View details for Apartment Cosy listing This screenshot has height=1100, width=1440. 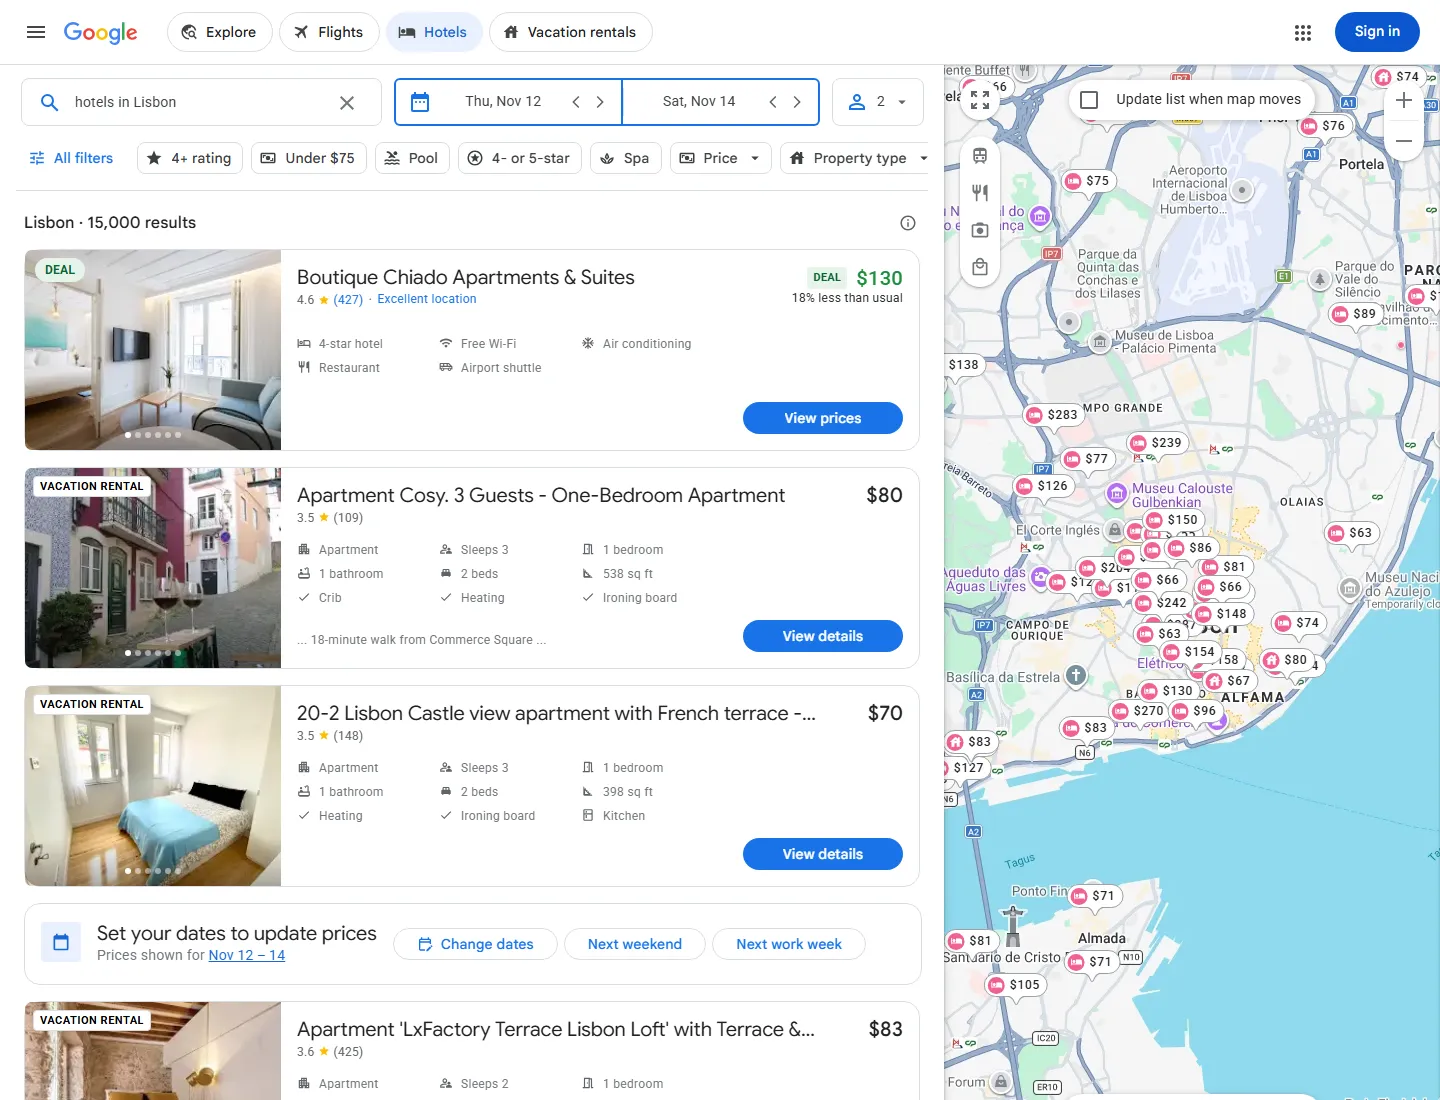click(x=823, y=636)
